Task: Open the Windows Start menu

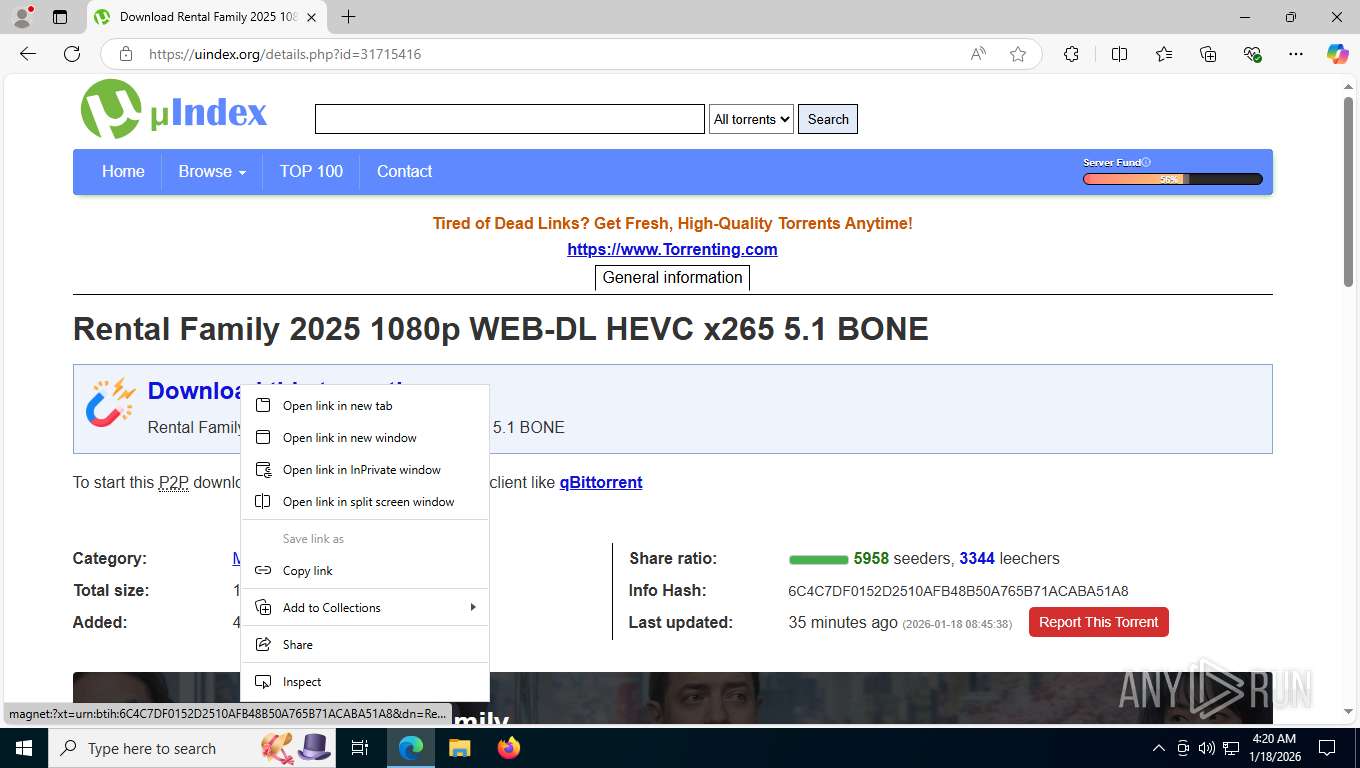Action: pyautogui.click(x=23, y=748)
